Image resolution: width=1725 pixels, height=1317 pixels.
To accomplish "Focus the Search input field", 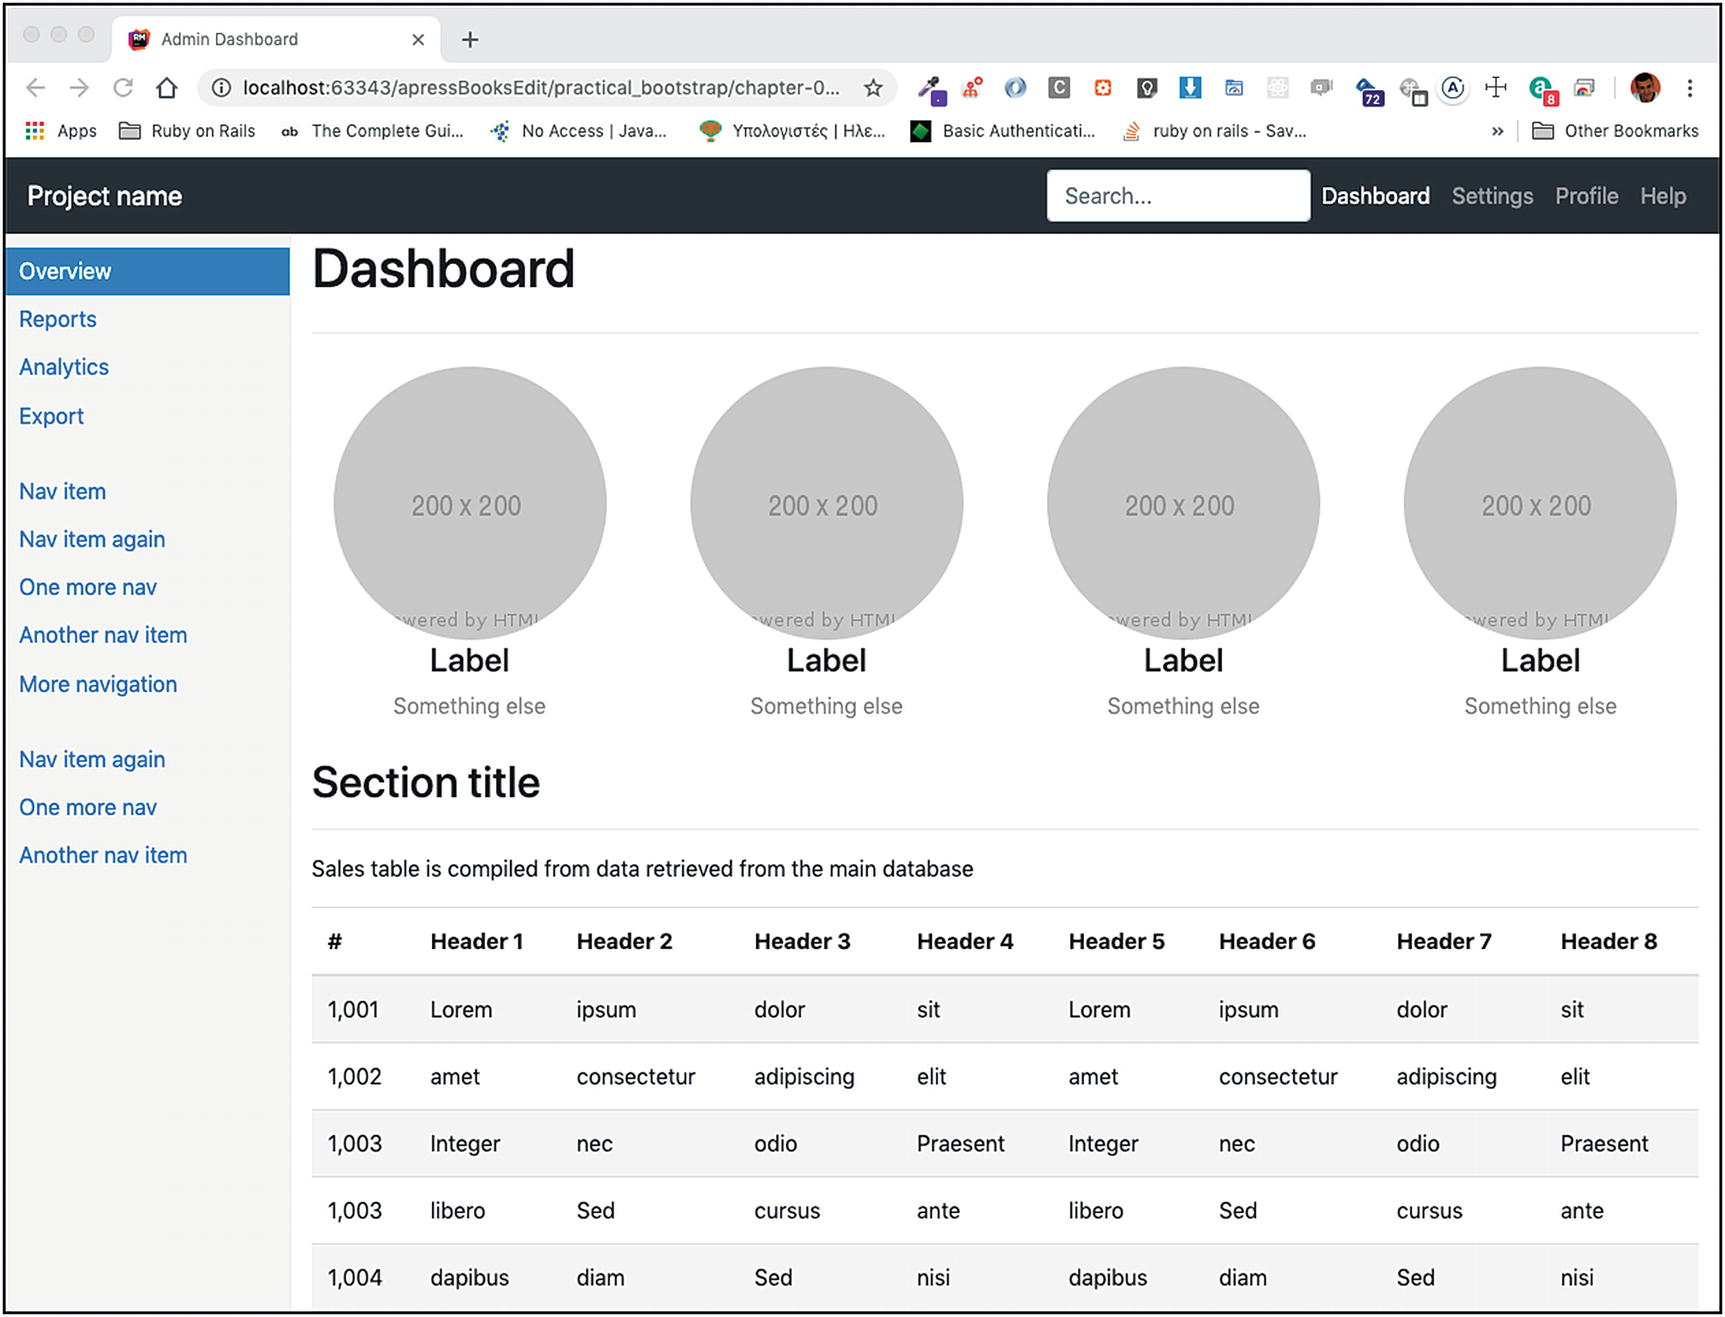I will tap(1177, 196).
